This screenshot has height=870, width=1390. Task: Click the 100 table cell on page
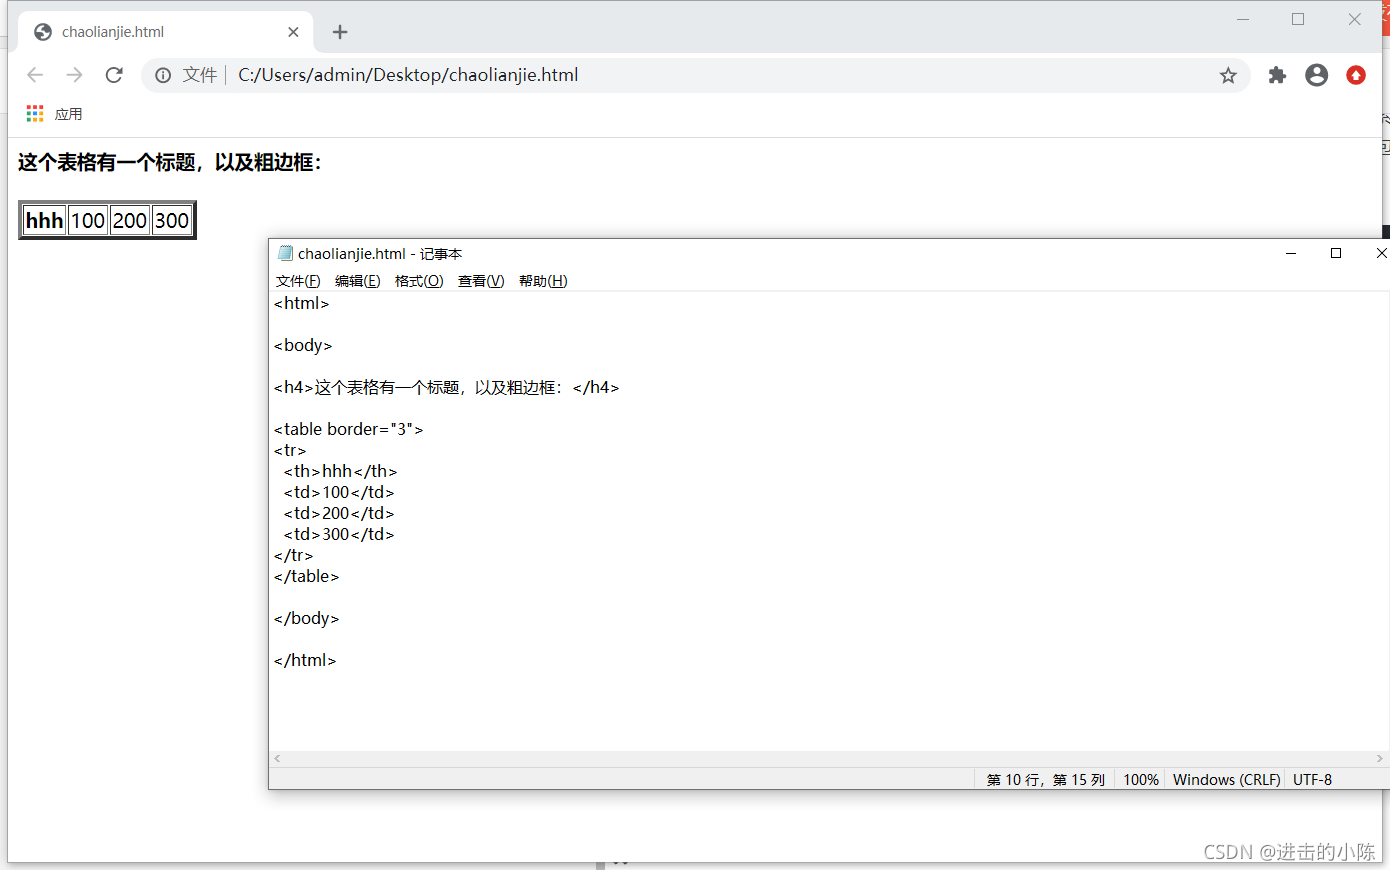[88, 220]
